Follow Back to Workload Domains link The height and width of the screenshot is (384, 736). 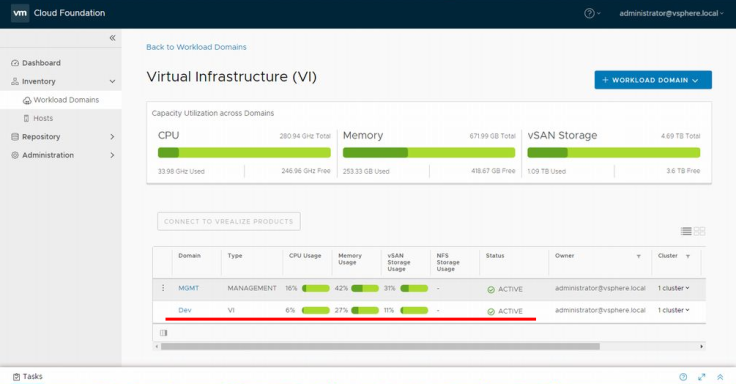[x=196, y=47]
